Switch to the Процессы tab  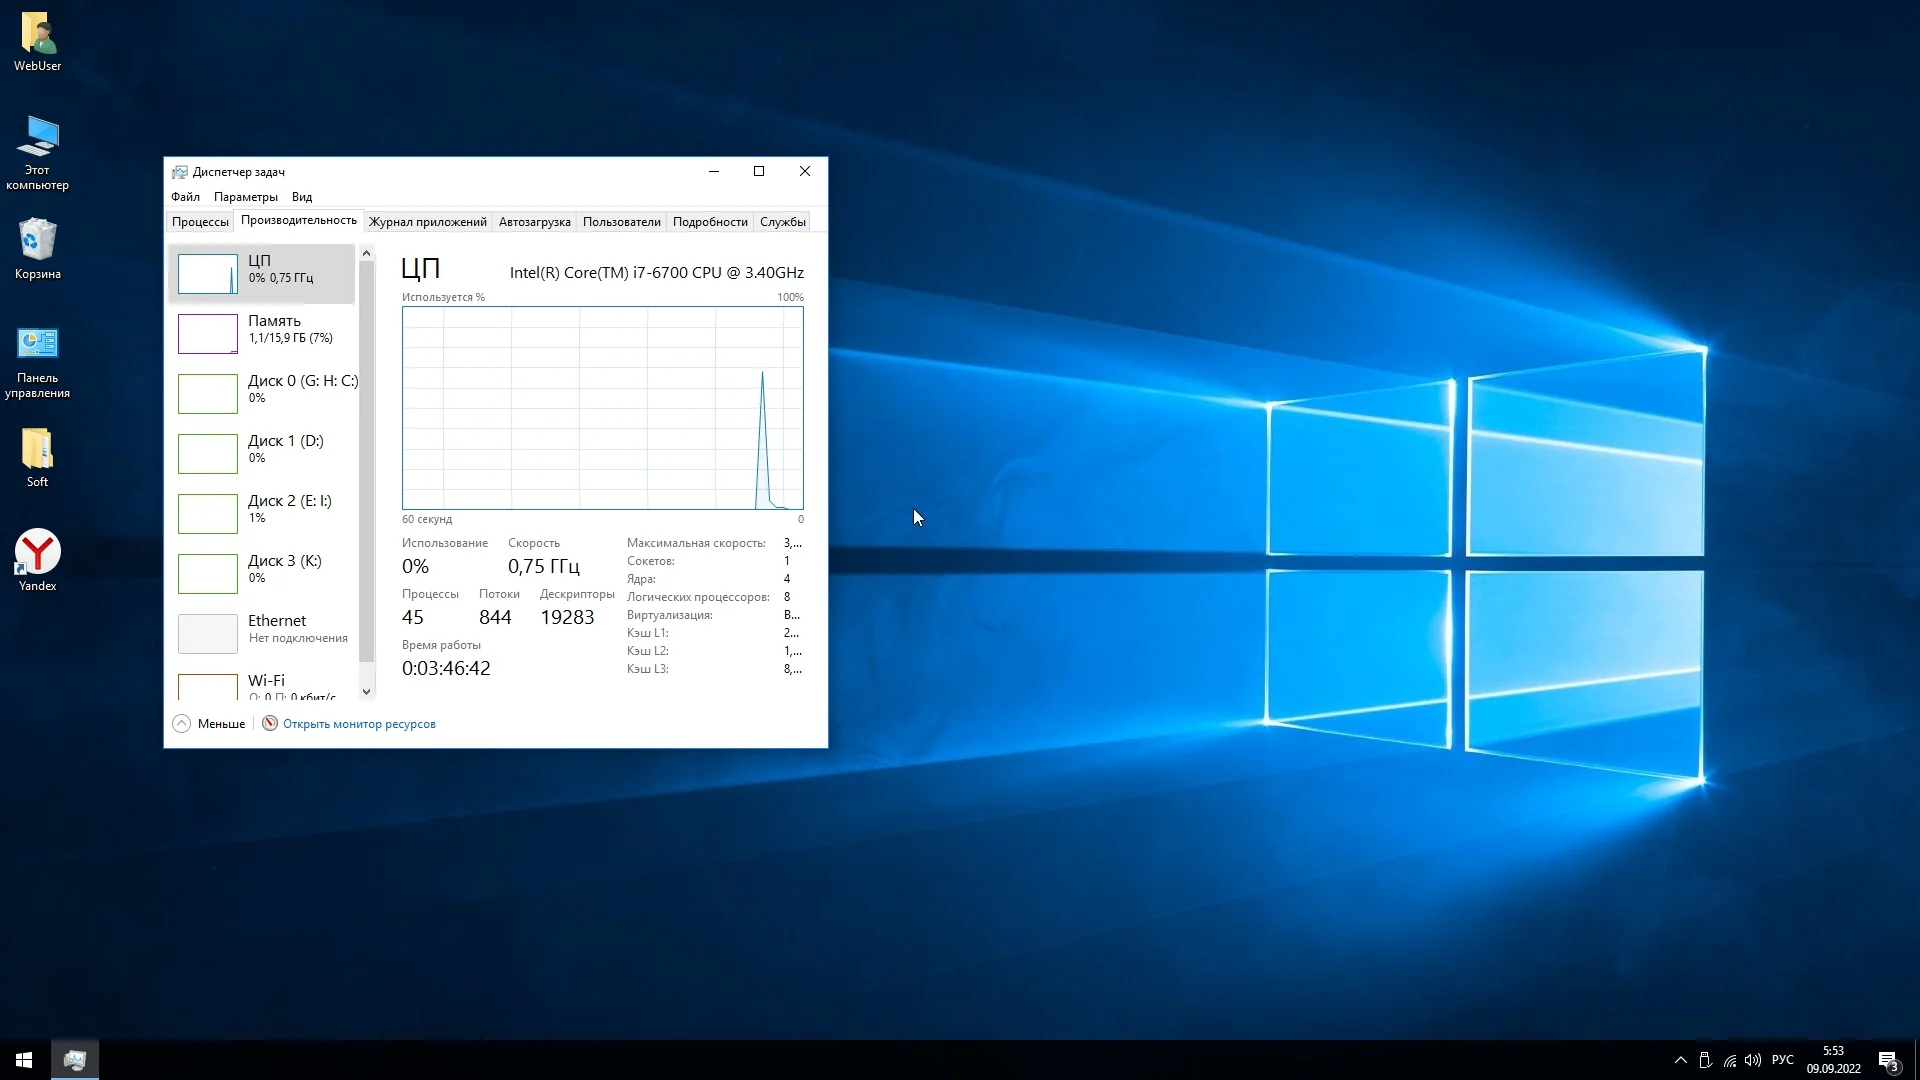coord(200,222)
